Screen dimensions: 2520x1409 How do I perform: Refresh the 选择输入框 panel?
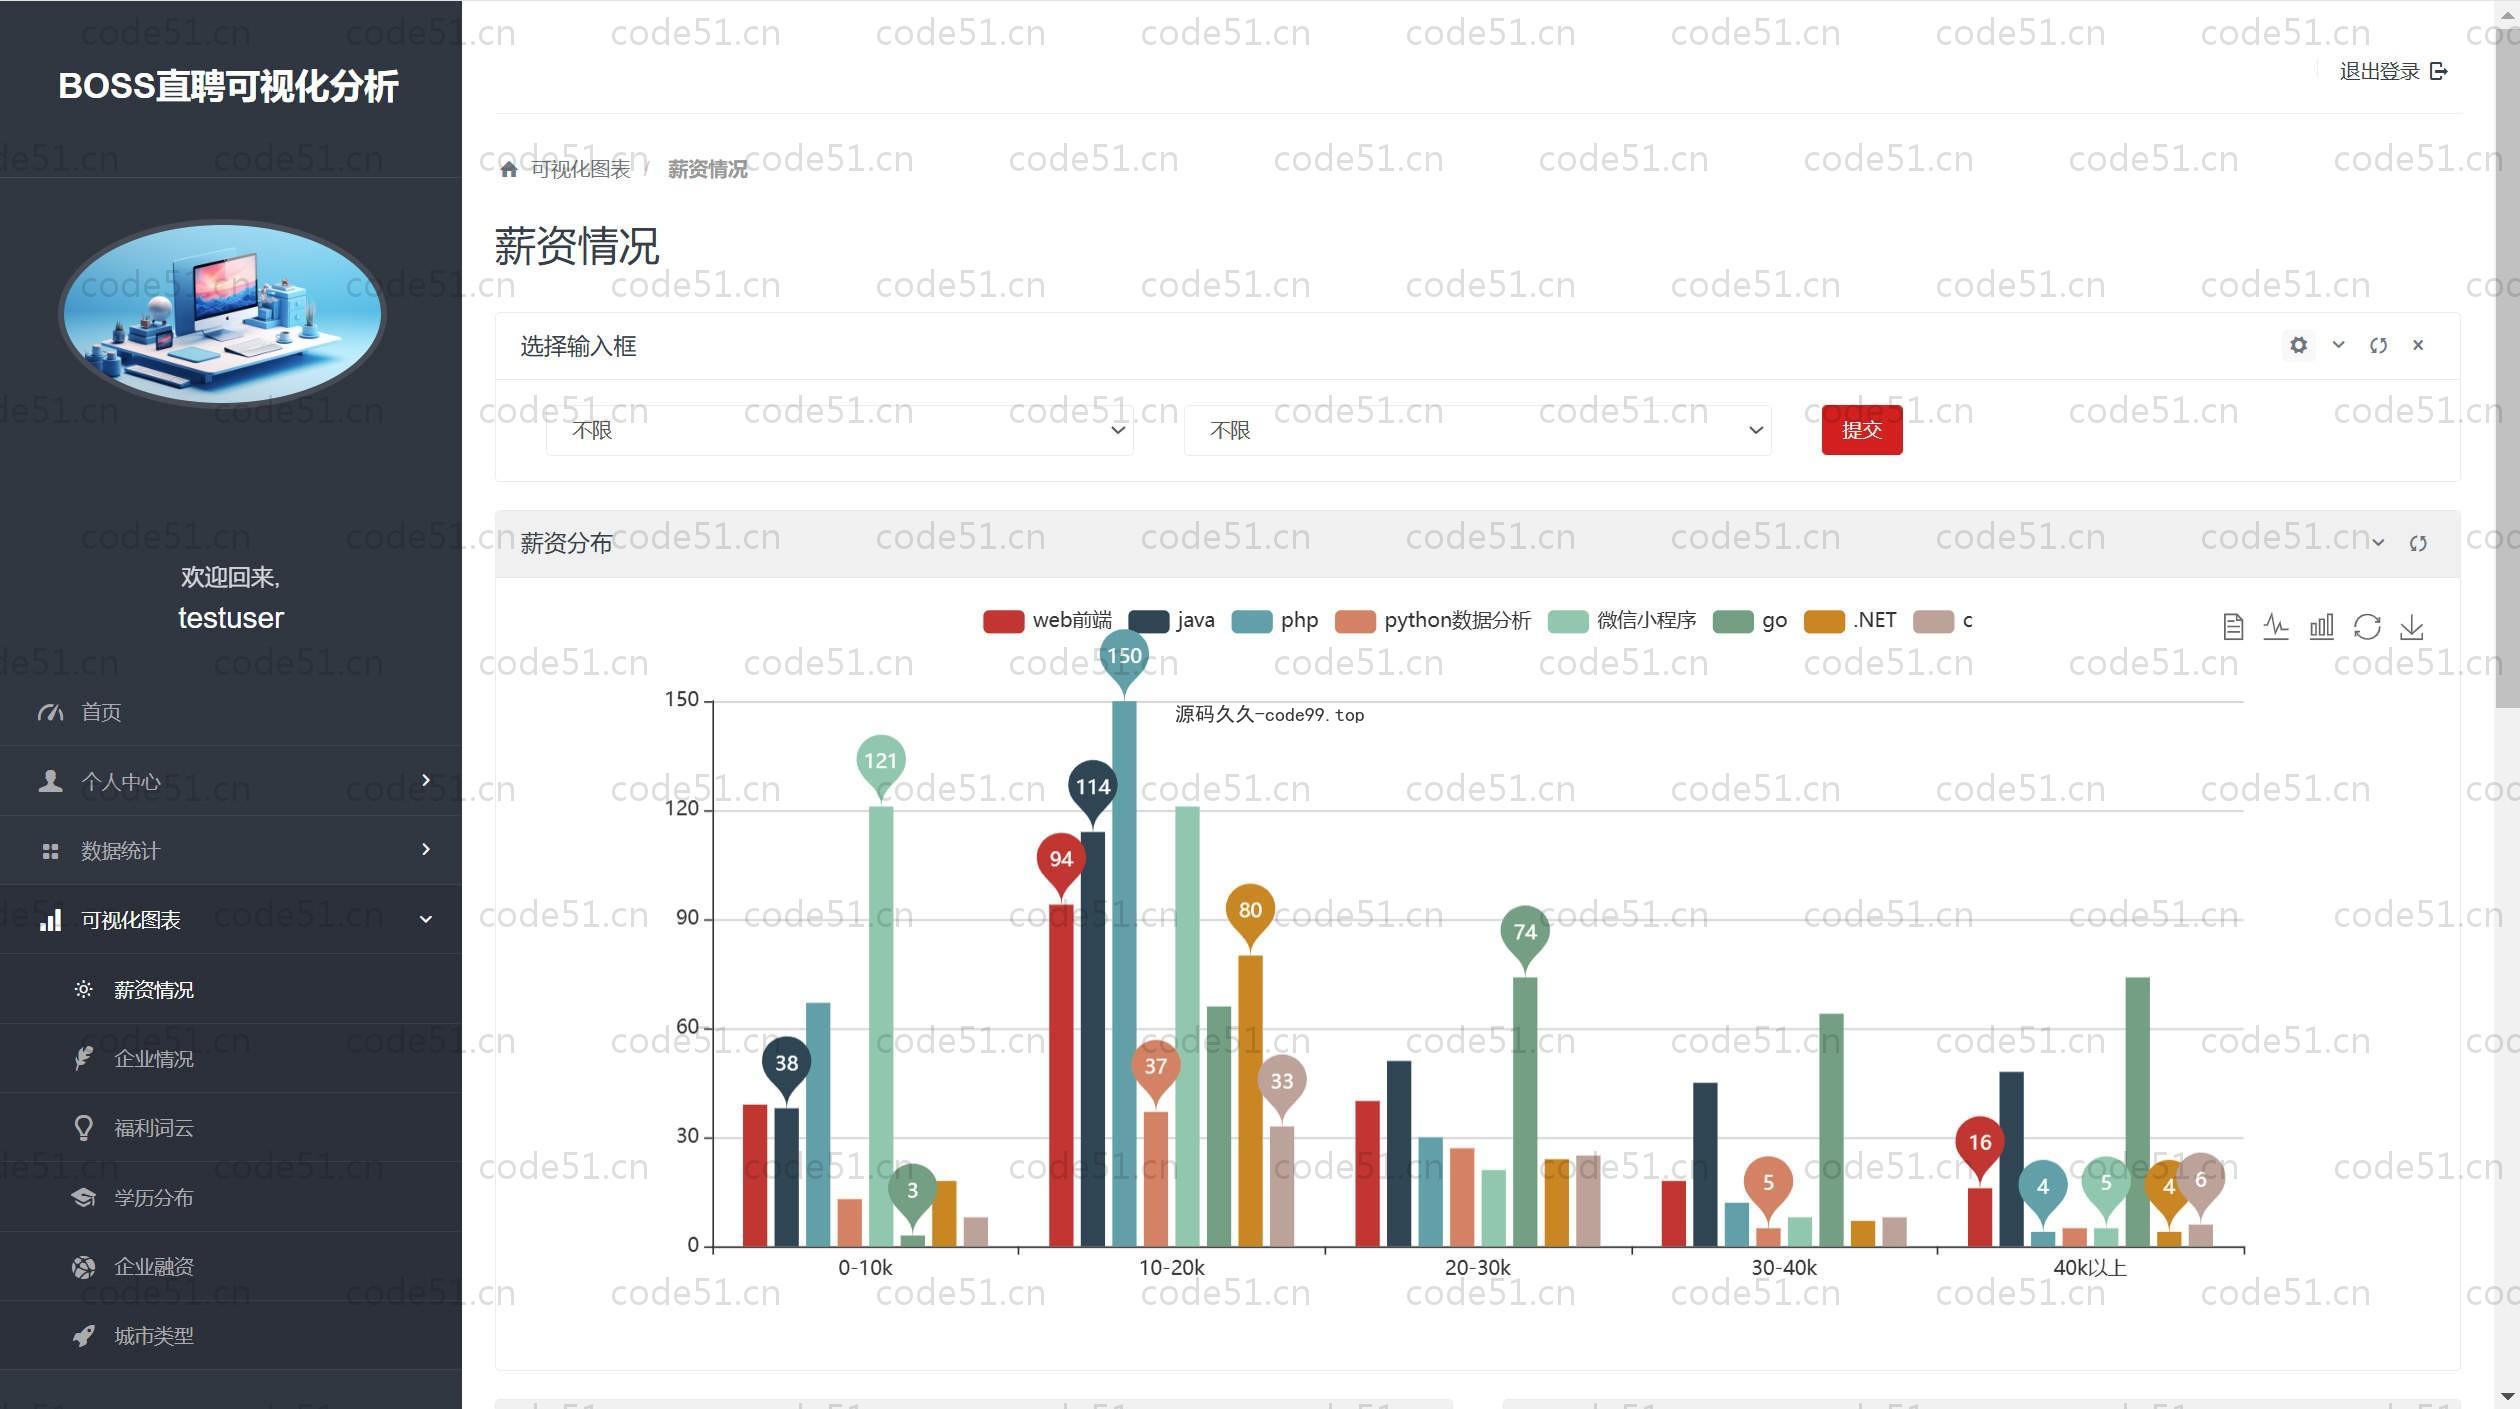tap(2378, 345)
